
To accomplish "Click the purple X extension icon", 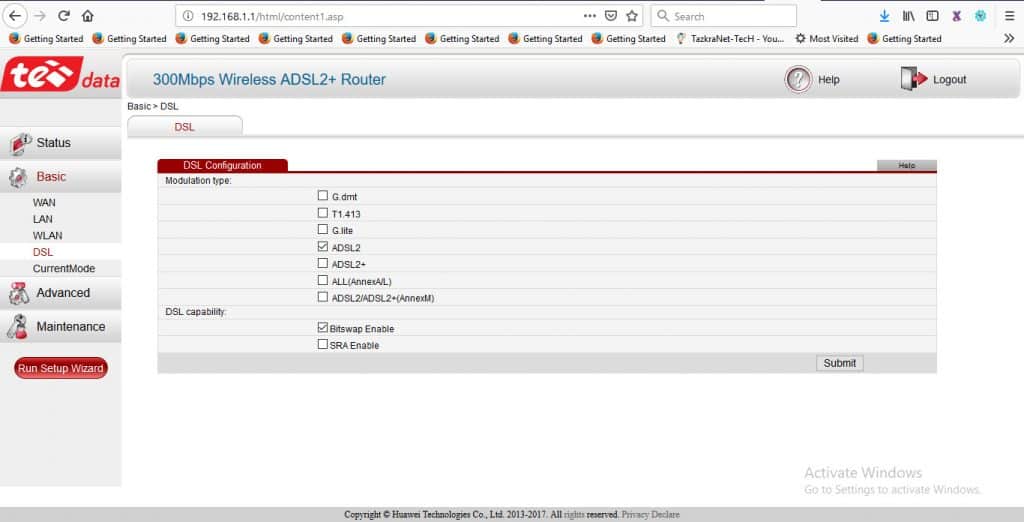I will [x=957, y=16].
